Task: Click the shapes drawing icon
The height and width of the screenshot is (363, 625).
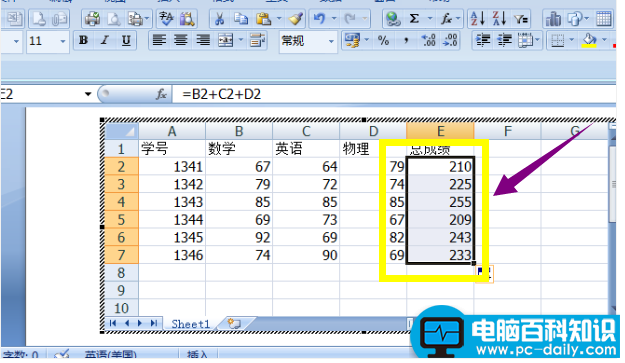Action: pyautogui.click(x=574, y=19)
